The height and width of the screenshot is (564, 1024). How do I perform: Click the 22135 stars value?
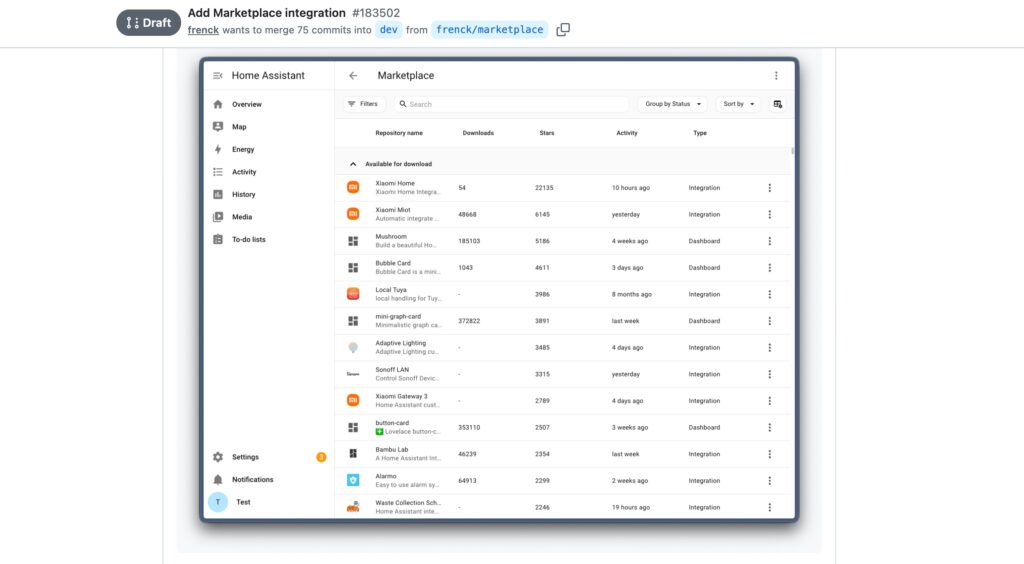point(544,188)
